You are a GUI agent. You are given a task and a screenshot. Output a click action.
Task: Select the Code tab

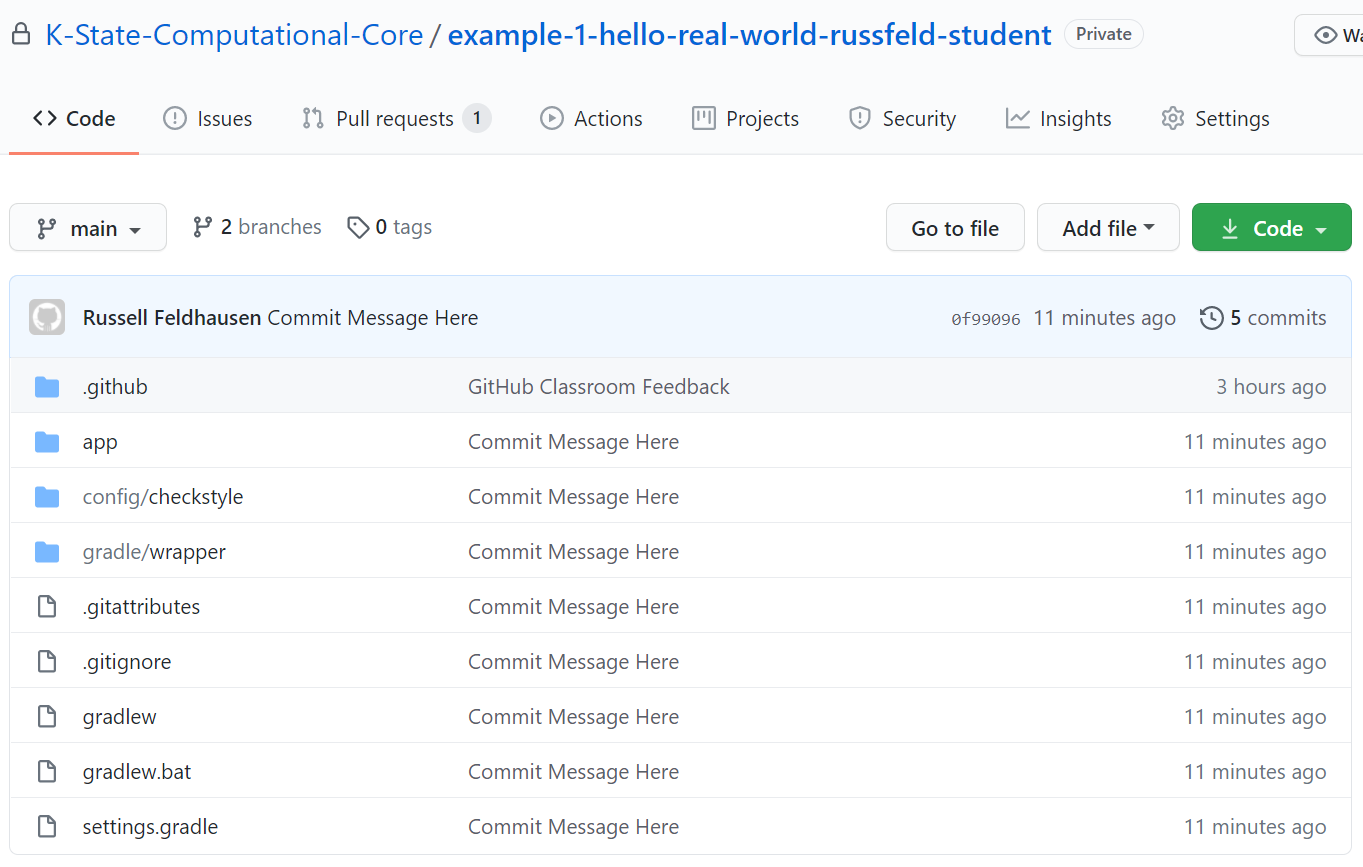74,118
